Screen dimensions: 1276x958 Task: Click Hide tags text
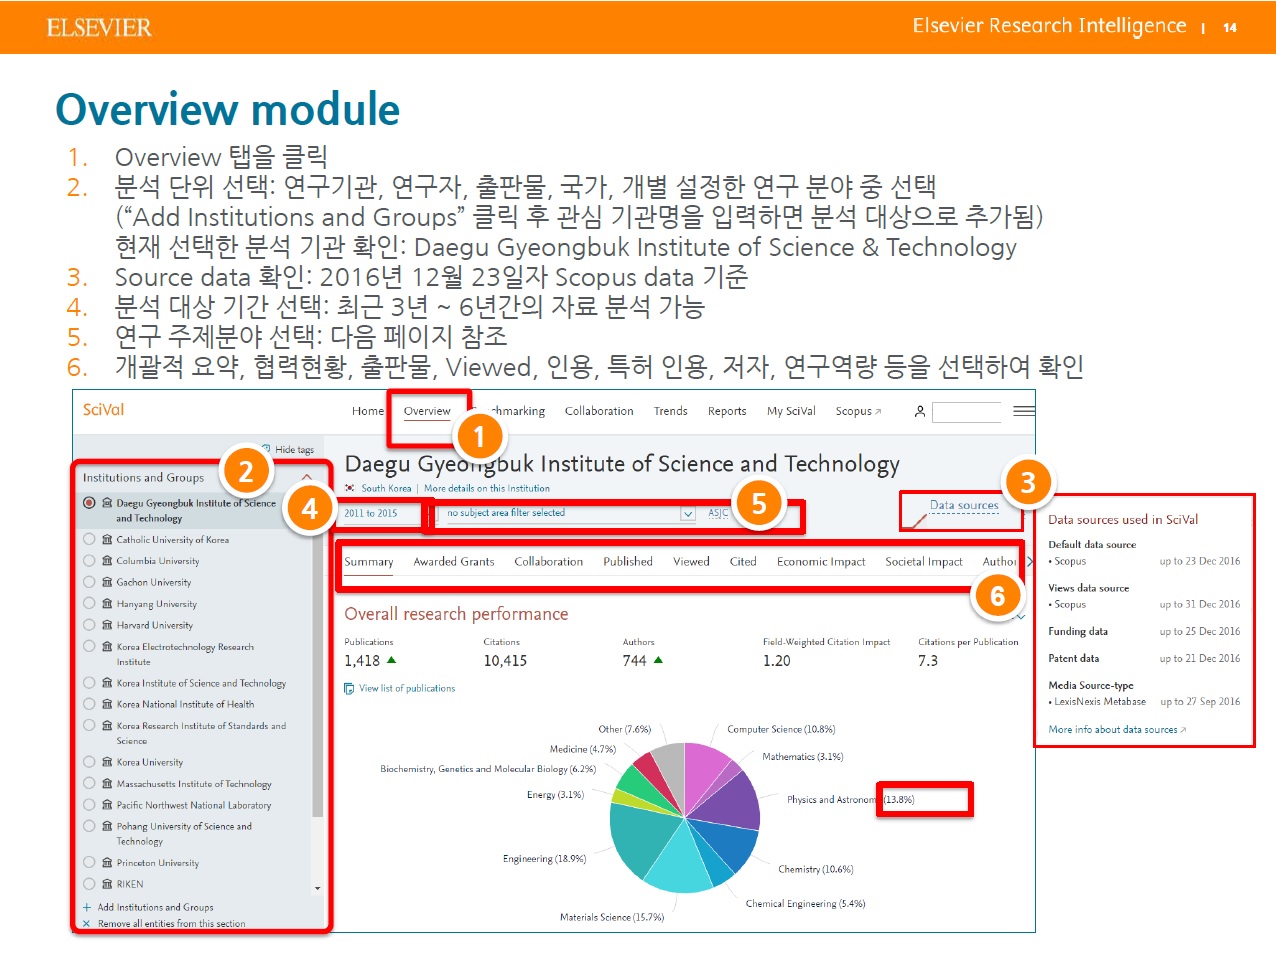point(294,449)
